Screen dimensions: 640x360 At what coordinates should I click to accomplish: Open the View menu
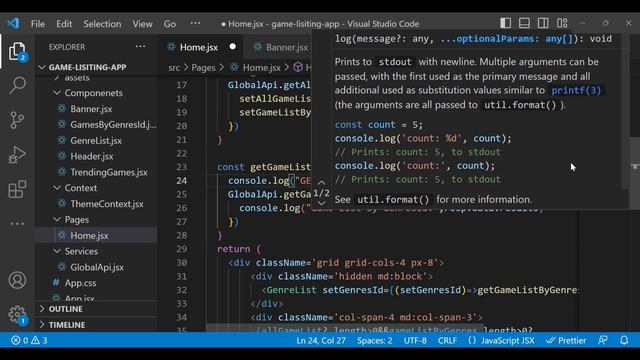[x=142, y=24]
